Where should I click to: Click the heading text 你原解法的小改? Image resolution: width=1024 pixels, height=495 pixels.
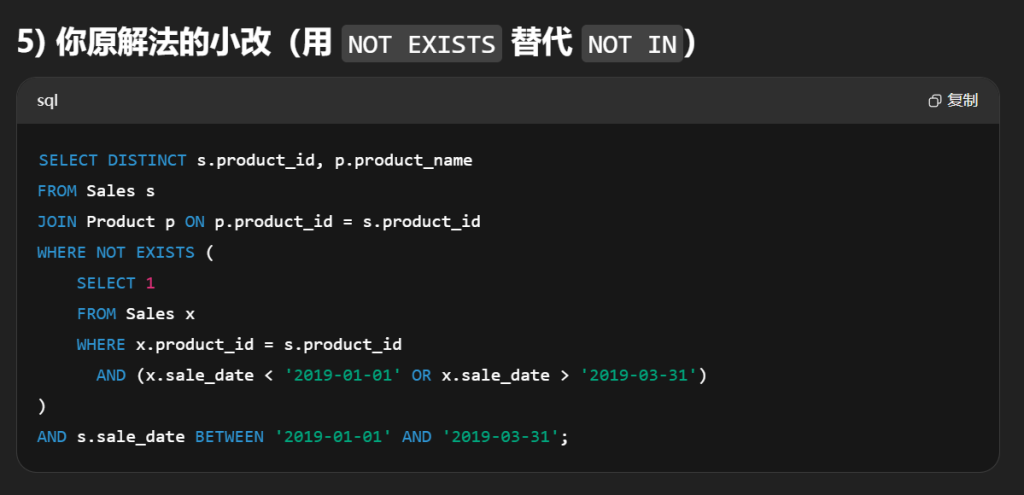pos(162,43)
